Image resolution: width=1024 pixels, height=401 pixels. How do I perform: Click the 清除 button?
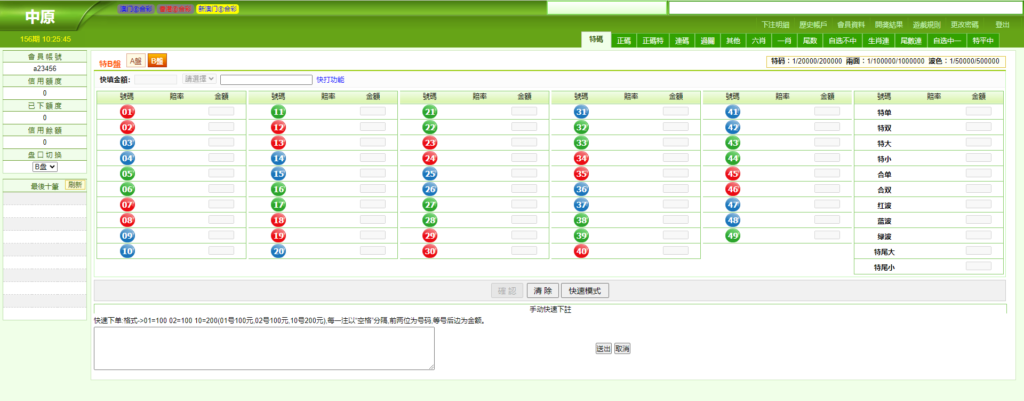point(543,291)
